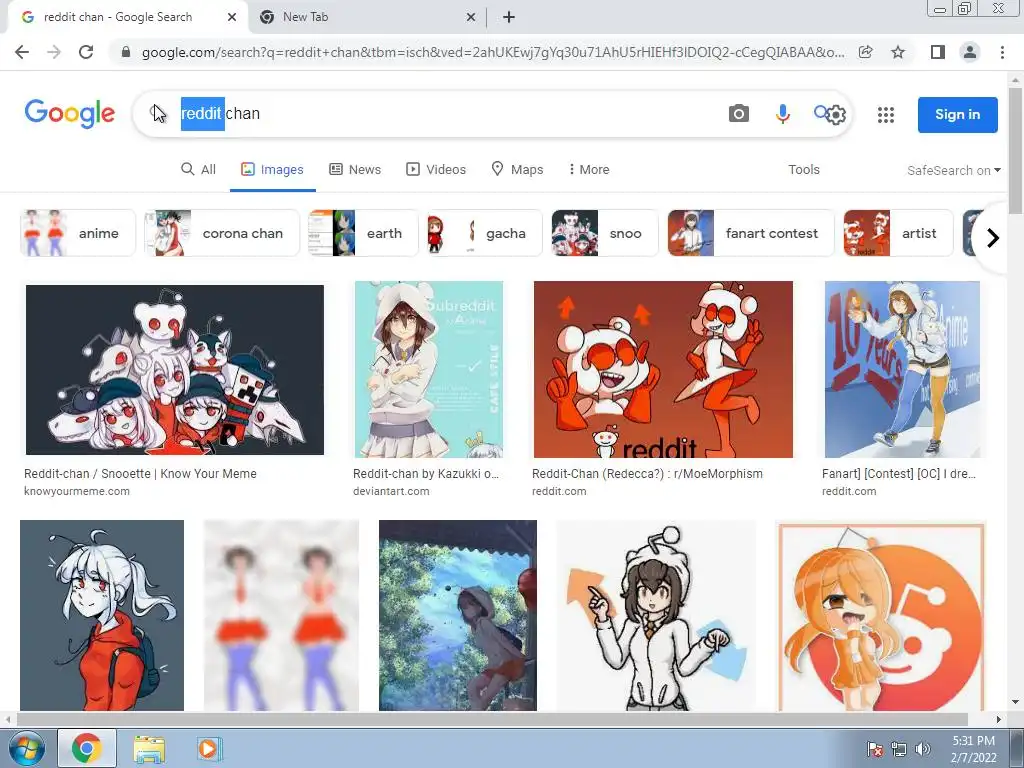The image size is (1024, 768).
Task: Search by image with camera icon
Action: 739,114
